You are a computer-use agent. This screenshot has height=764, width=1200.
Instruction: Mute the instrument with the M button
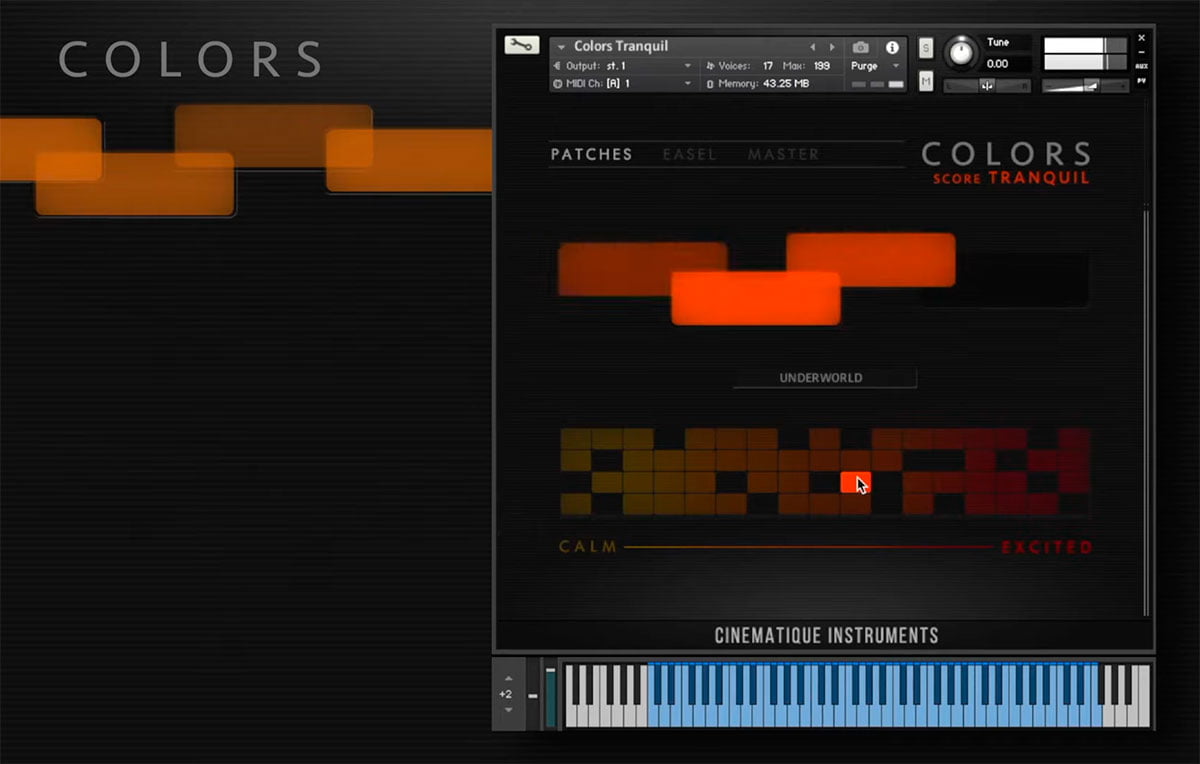coord(926,80)
